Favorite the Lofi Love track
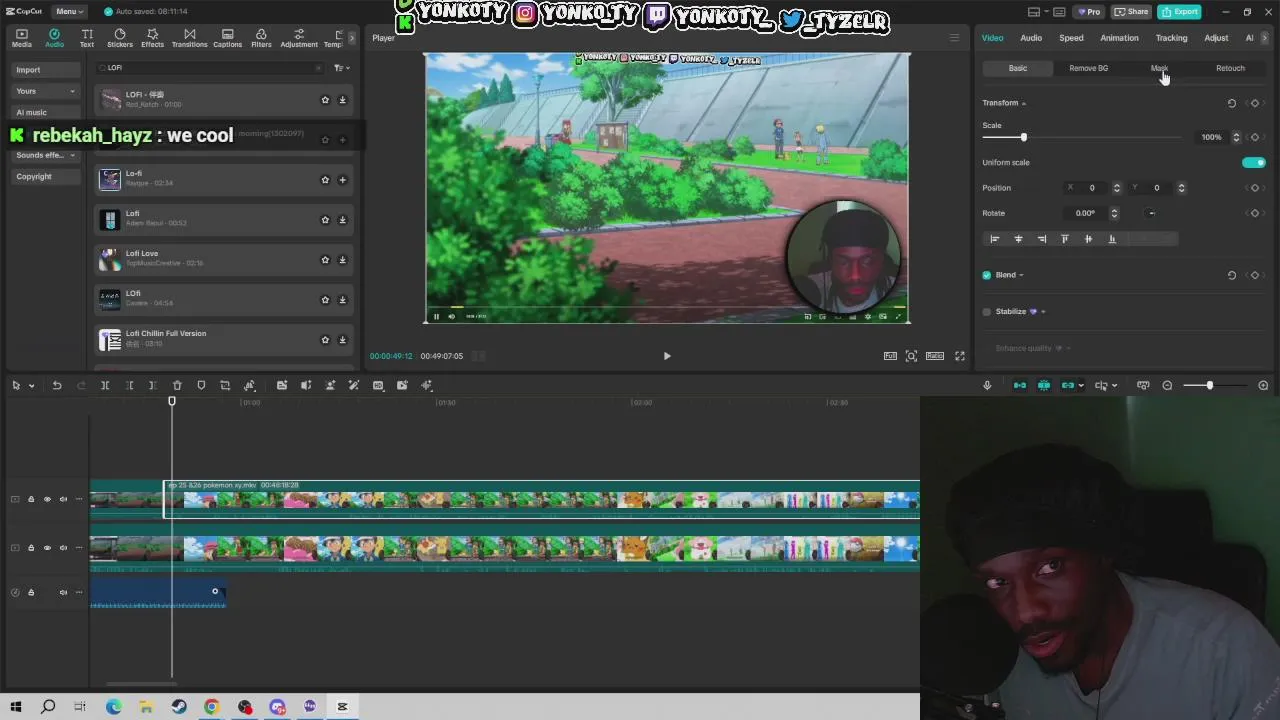1280x720 pixels. [325, 260]
